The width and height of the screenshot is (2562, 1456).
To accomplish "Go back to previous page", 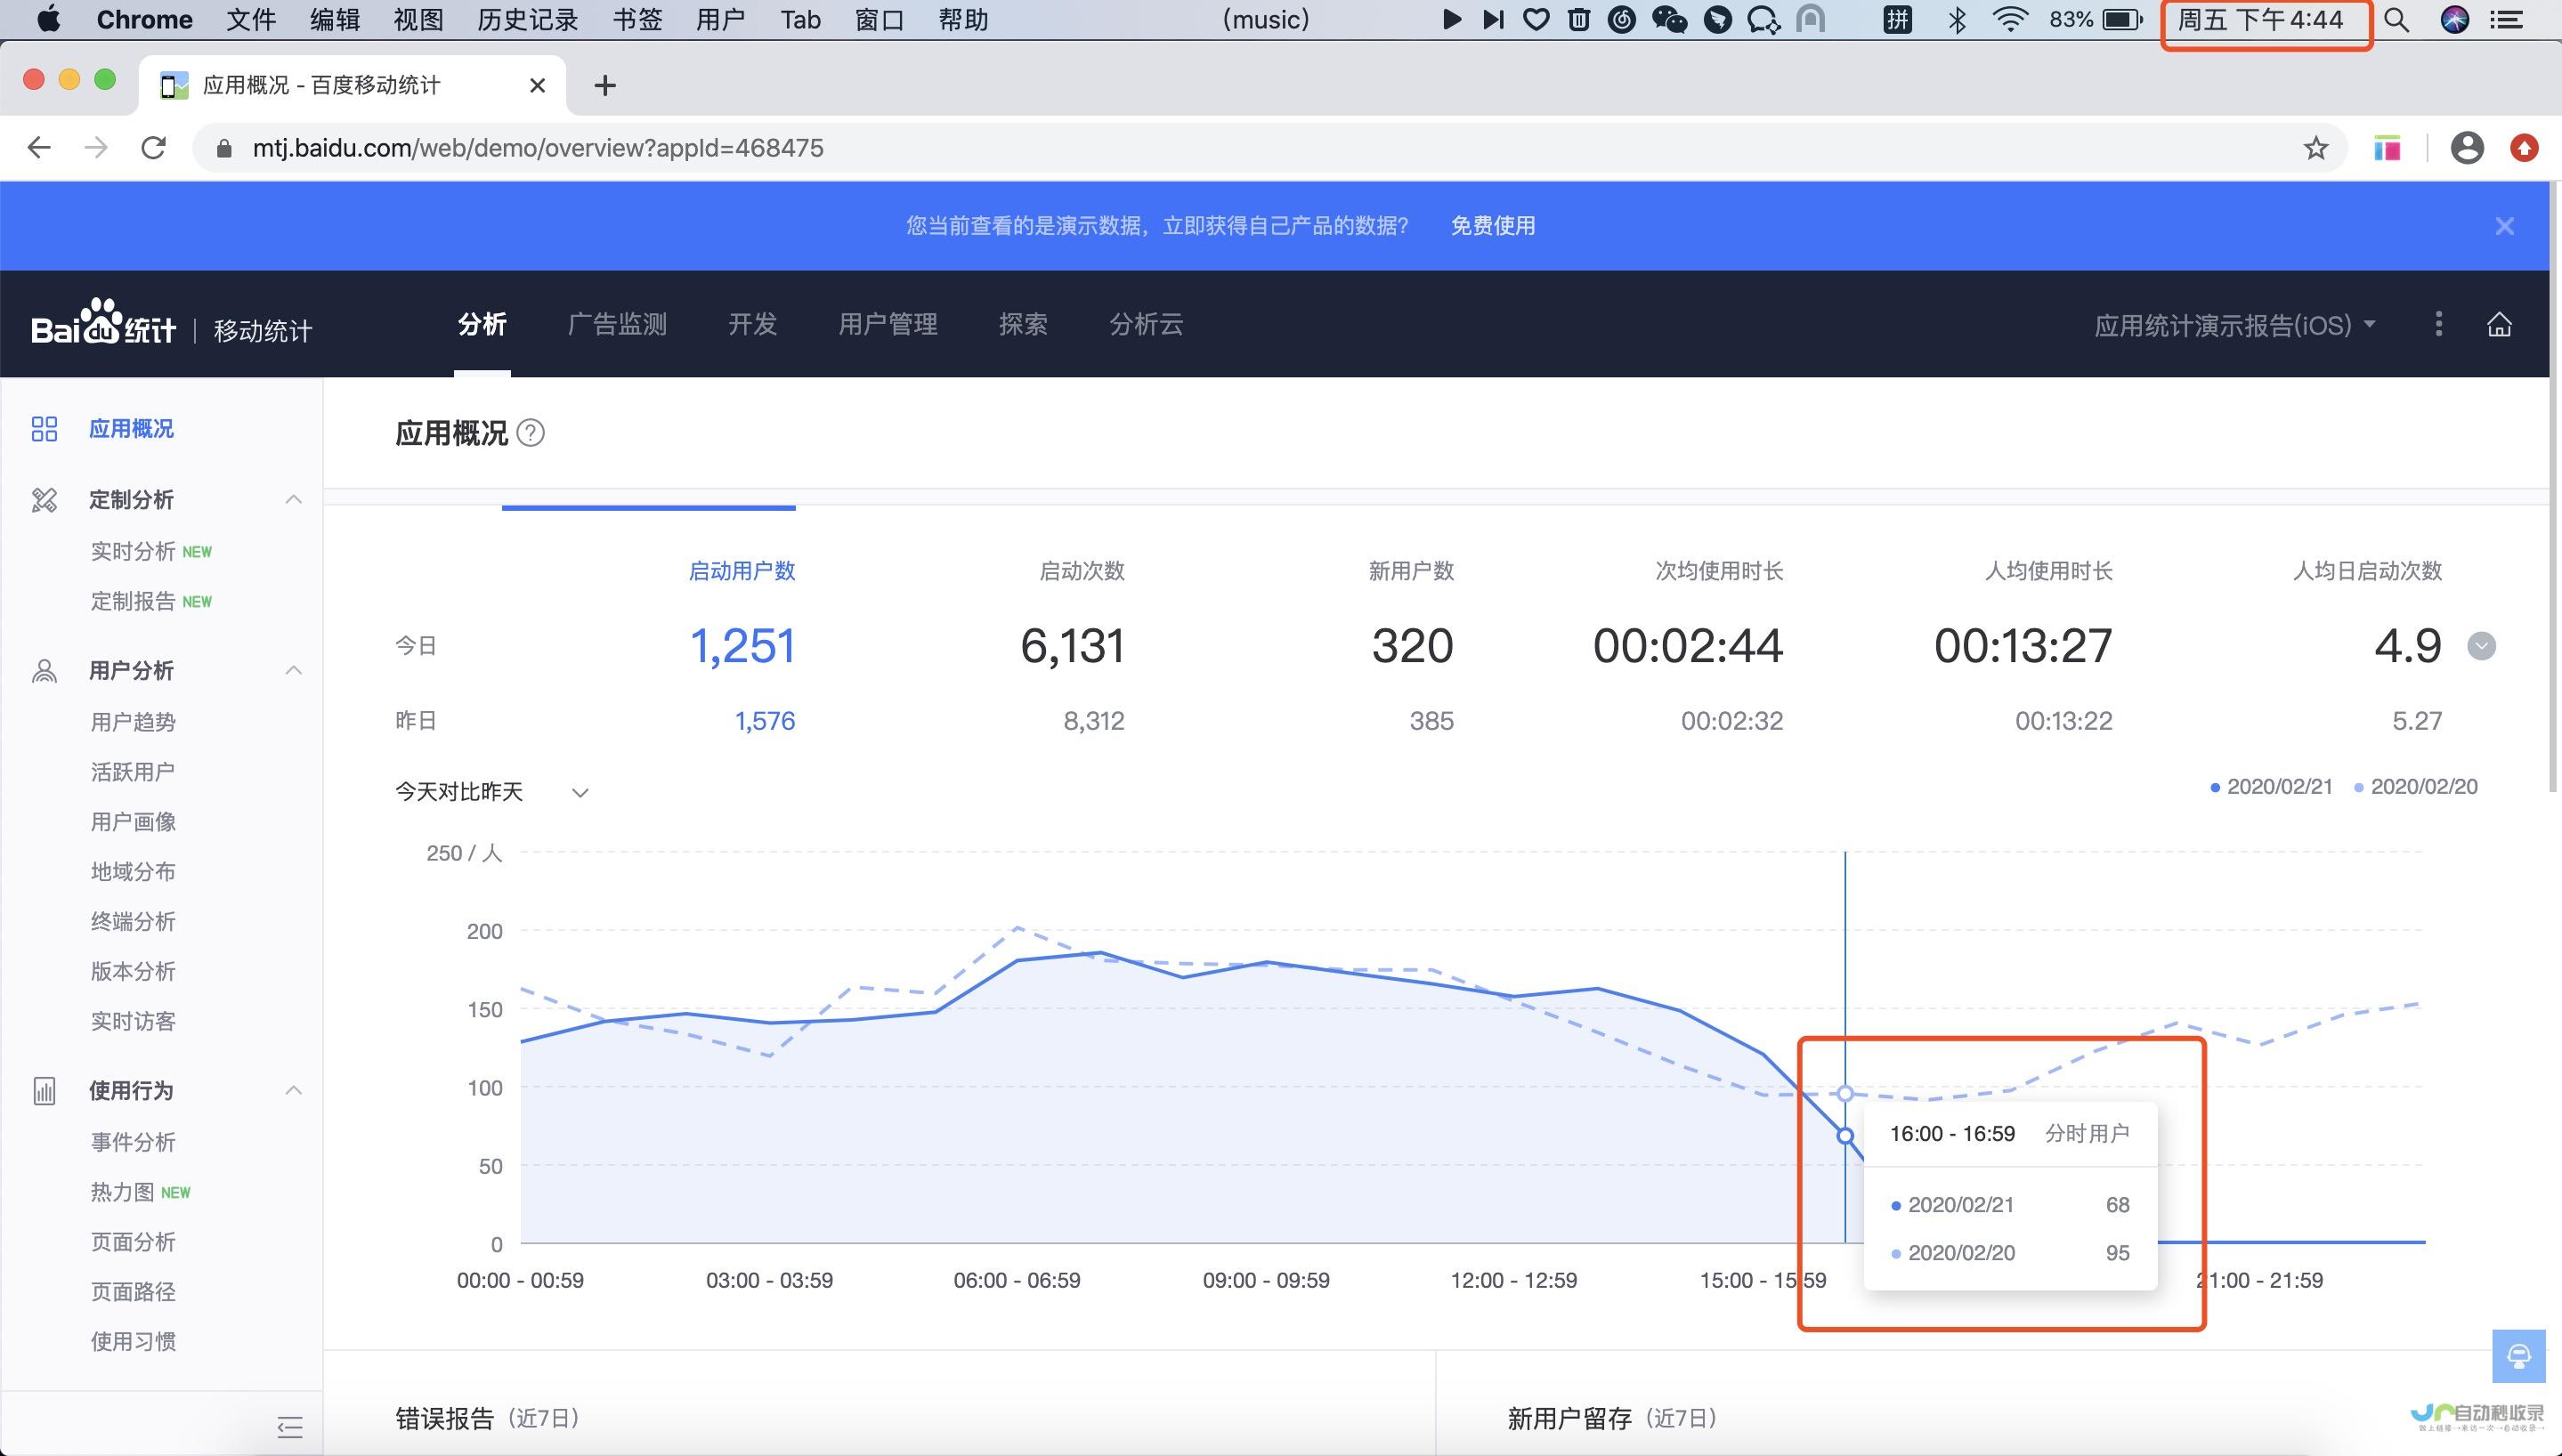I will (39, 148).
